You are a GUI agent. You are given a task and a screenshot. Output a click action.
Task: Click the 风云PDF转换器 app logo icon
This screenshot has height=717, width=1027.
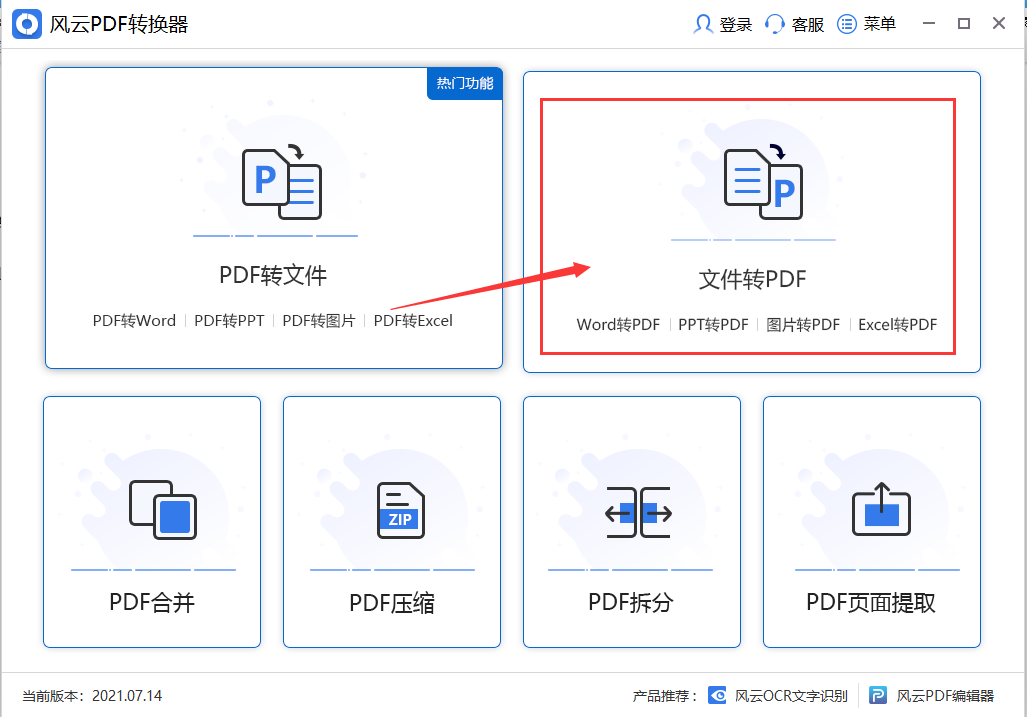pos(27,24)
